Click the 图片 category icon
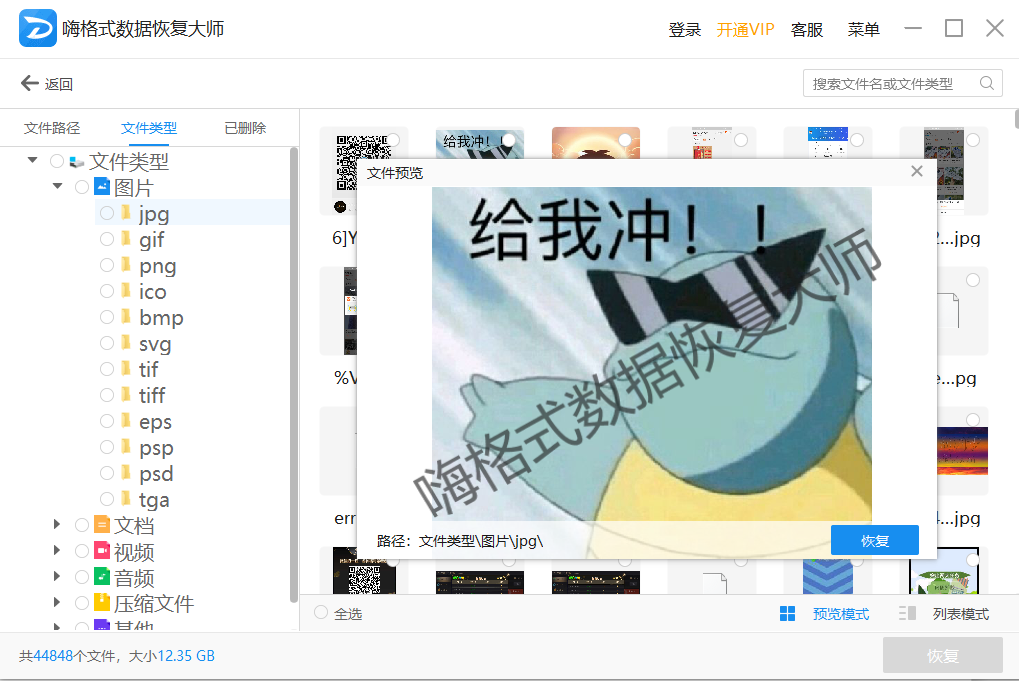The width and height of the screenshot is (1019, 681). (x=102, y=186)
